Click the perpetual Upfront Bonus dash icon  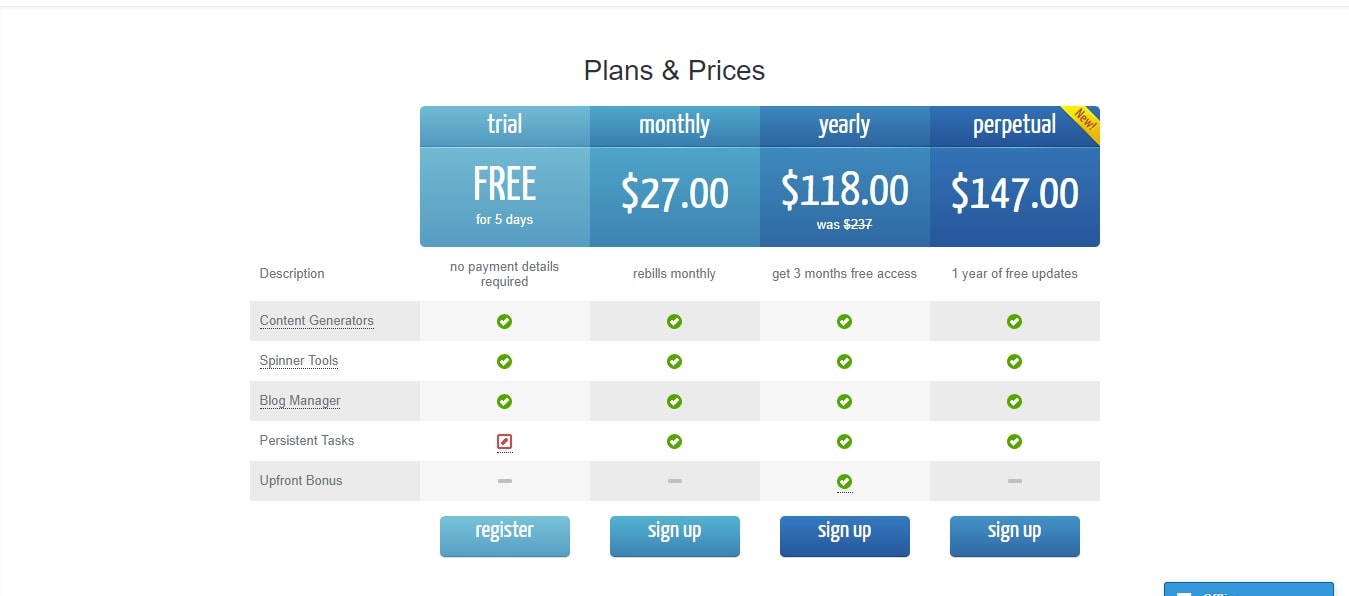(1015, 481)
